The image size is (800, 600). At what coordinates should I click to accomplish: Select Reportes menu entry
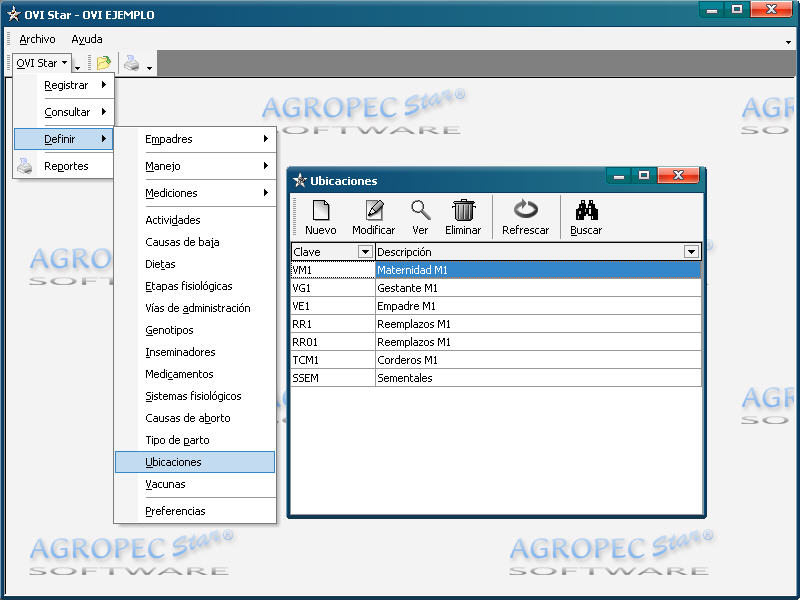point(63,166)
